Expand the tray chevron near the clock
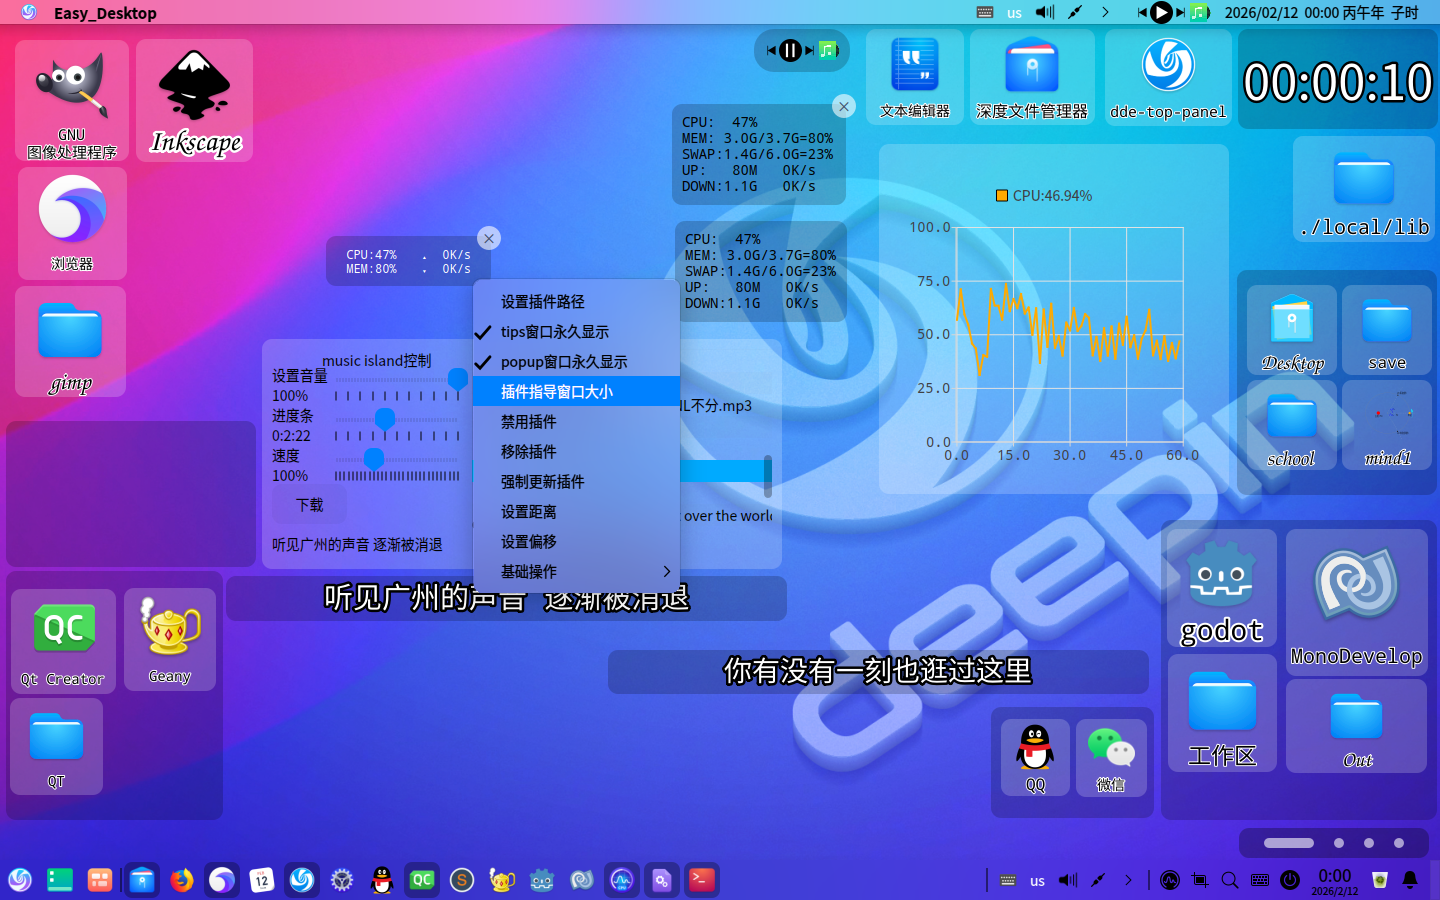The image size is (1440, 900). tap(1128, 880)
